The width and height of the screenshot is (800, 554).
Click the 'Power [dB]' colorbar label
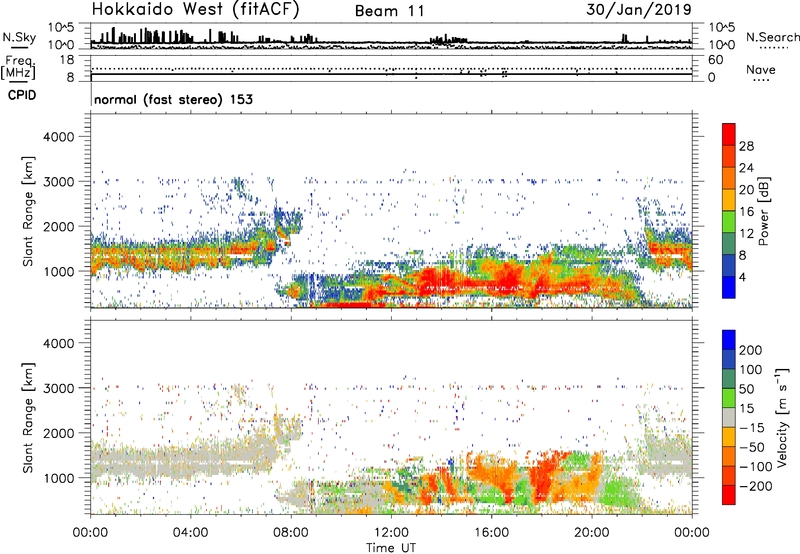tap(764, 211)
